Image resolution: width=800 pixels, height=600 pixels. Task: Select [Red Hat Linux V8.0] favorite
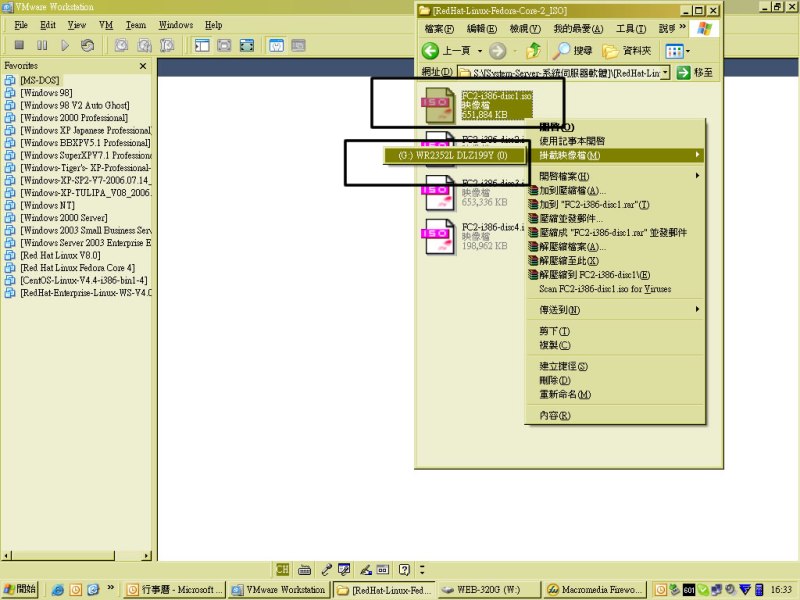pyautogui.click(x=60, y=255)
